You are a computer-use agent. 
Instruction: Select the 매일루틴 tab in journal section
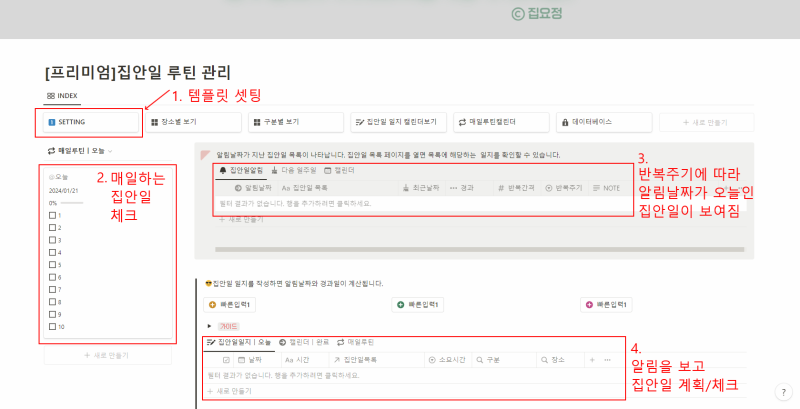point(356,342)
